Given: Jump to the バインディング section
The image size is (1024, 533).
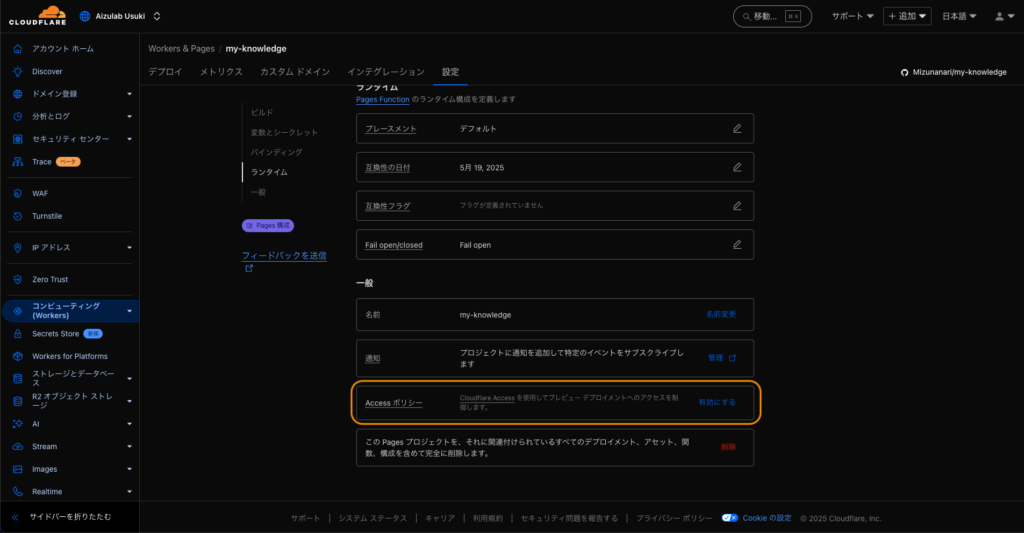Looking at the screenshot, I should [x=276, y=152].
